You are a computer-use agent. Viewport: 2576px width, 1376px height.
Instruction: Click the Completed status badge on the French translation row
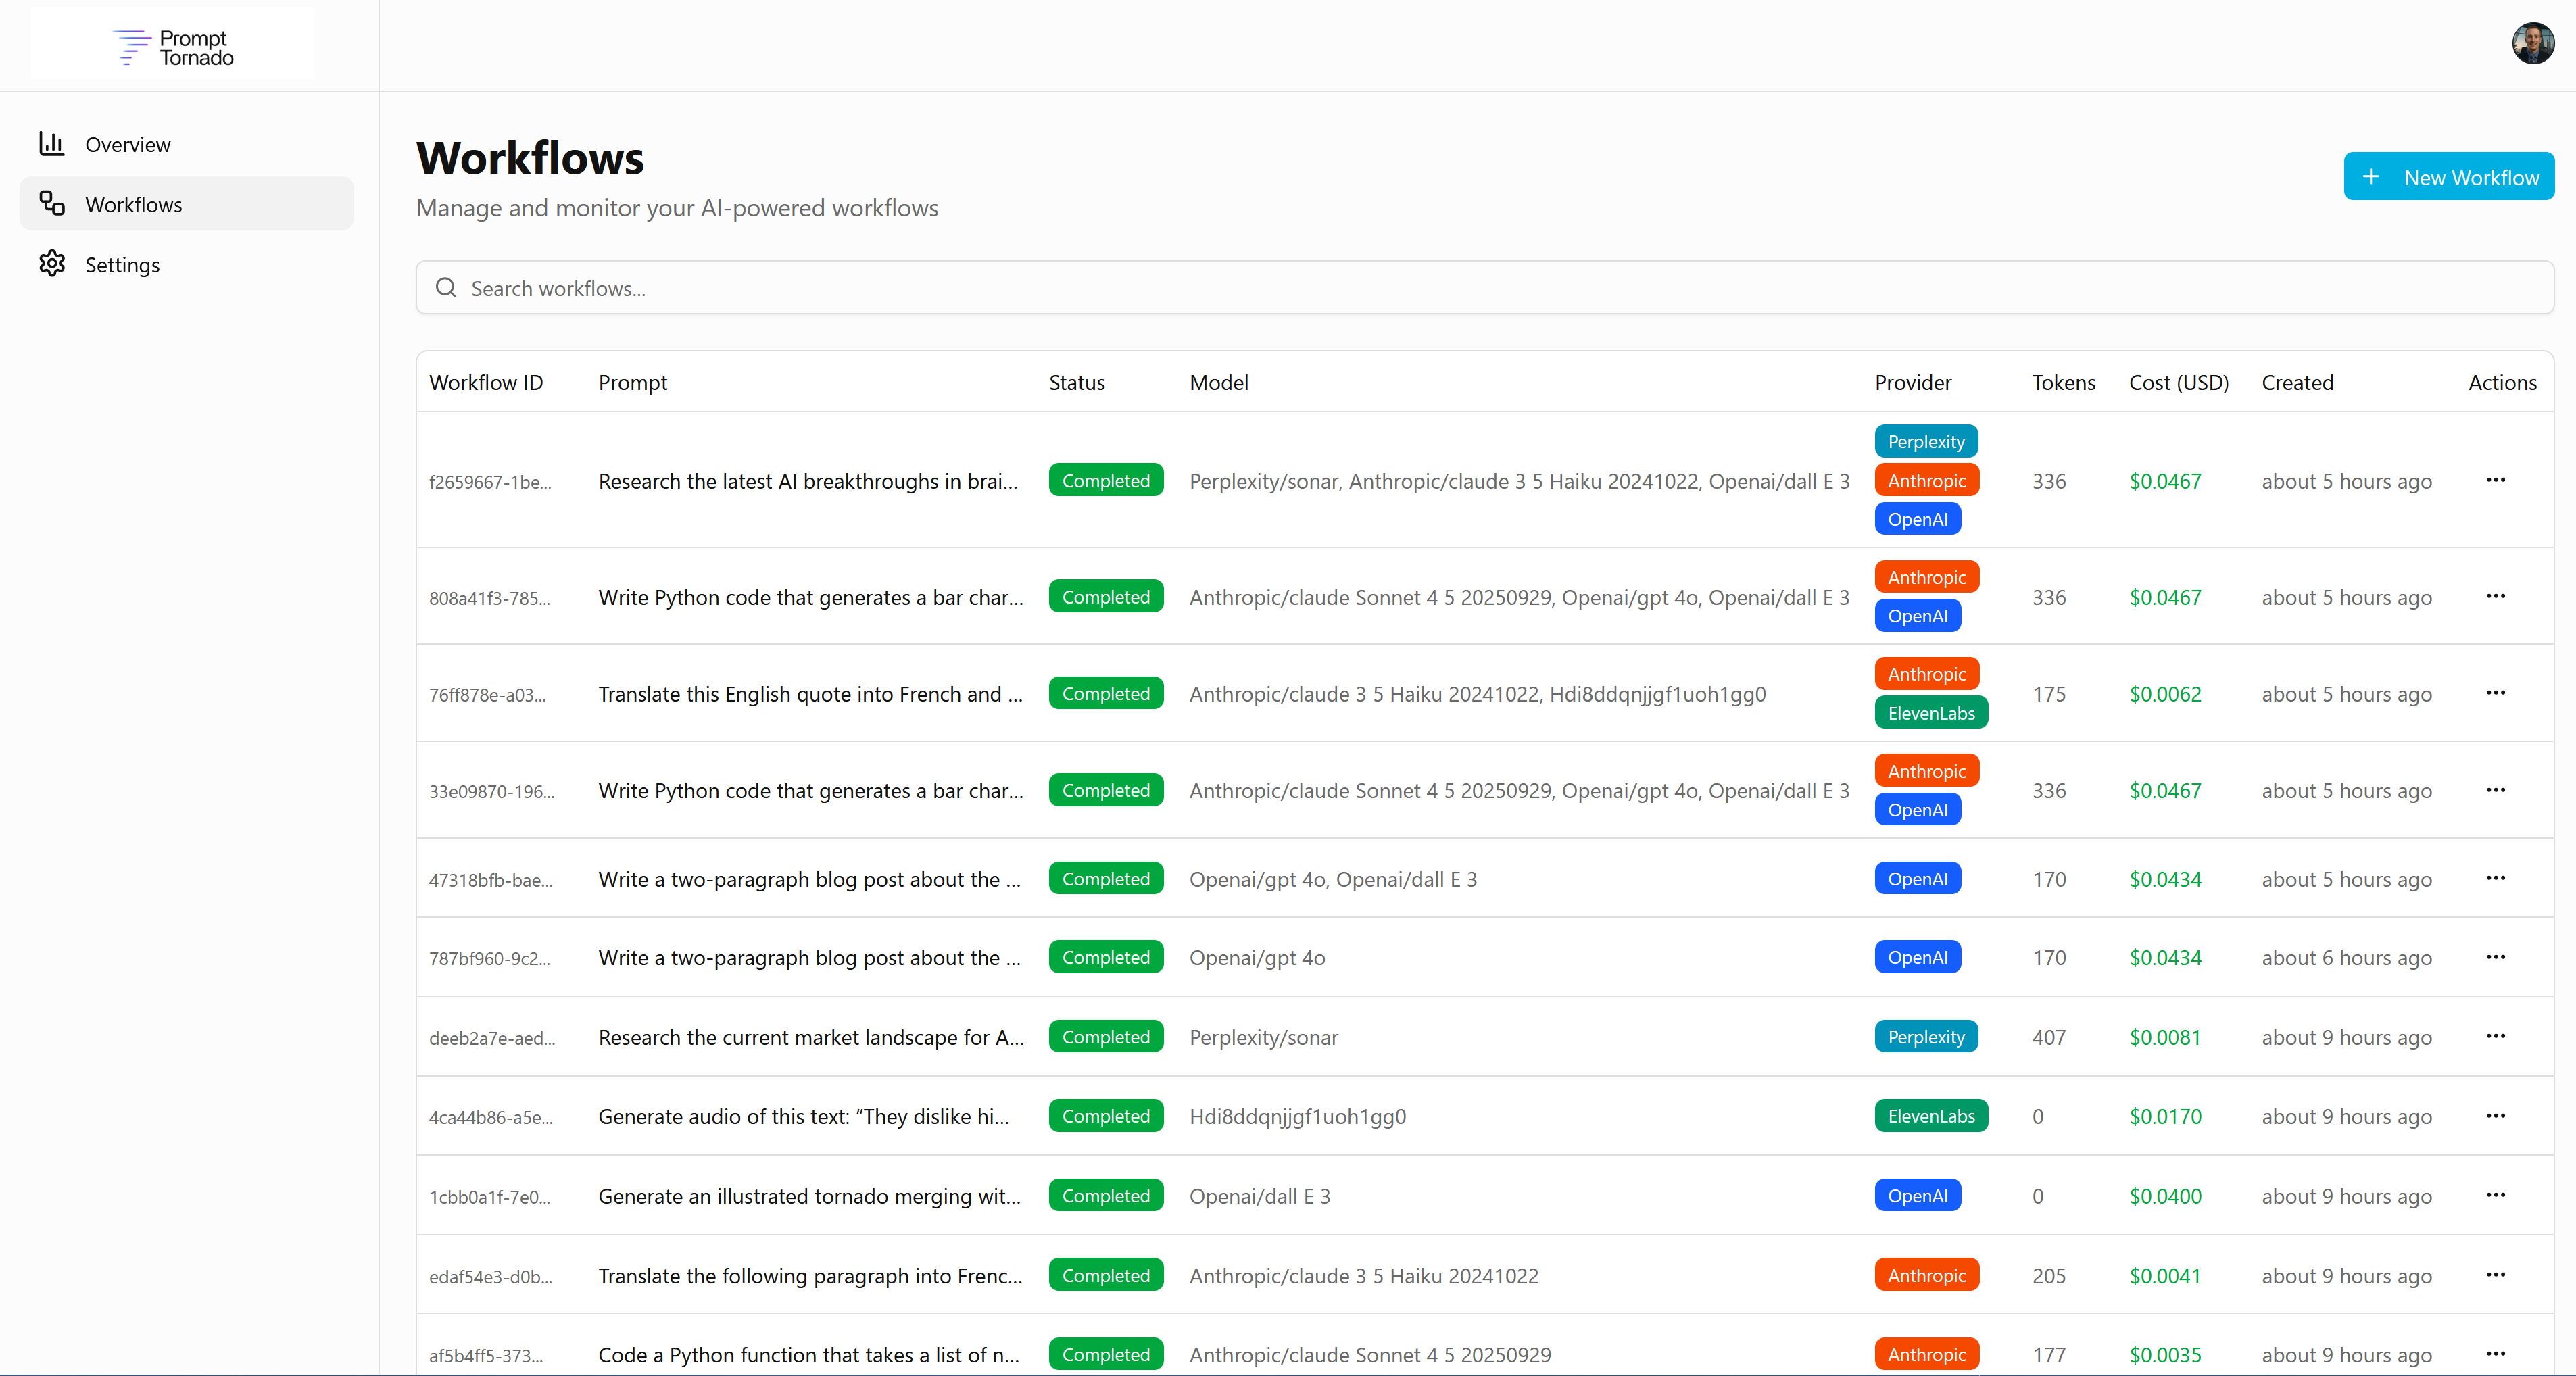pos(1105,693)
